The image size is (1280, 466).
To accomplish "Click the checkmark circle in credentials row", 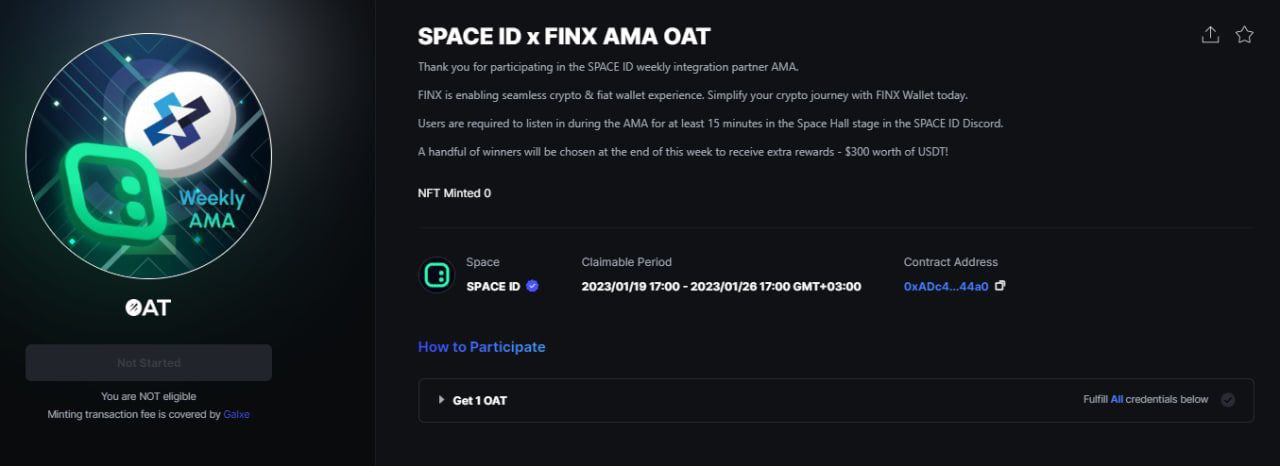I will pyautogui.click(x=1228, y=400).
